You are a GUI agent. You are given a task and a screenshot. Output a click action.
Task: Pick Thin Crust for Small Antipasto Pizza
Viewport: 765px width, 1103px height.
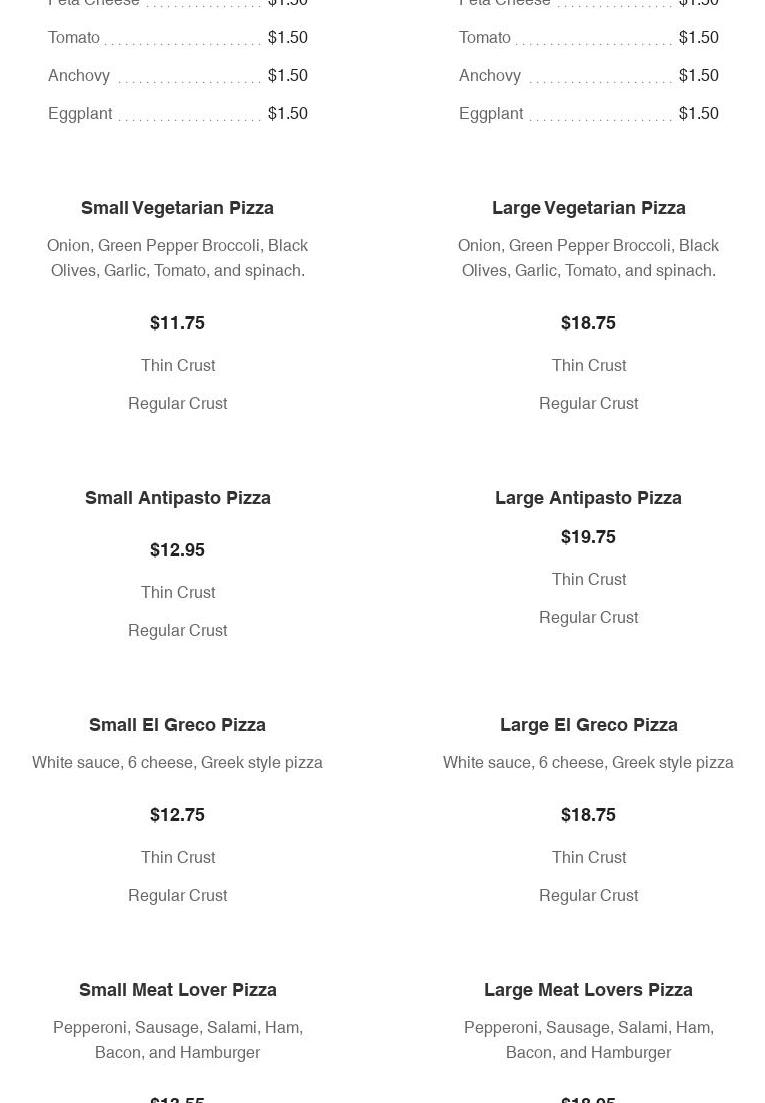click(178, 593)
